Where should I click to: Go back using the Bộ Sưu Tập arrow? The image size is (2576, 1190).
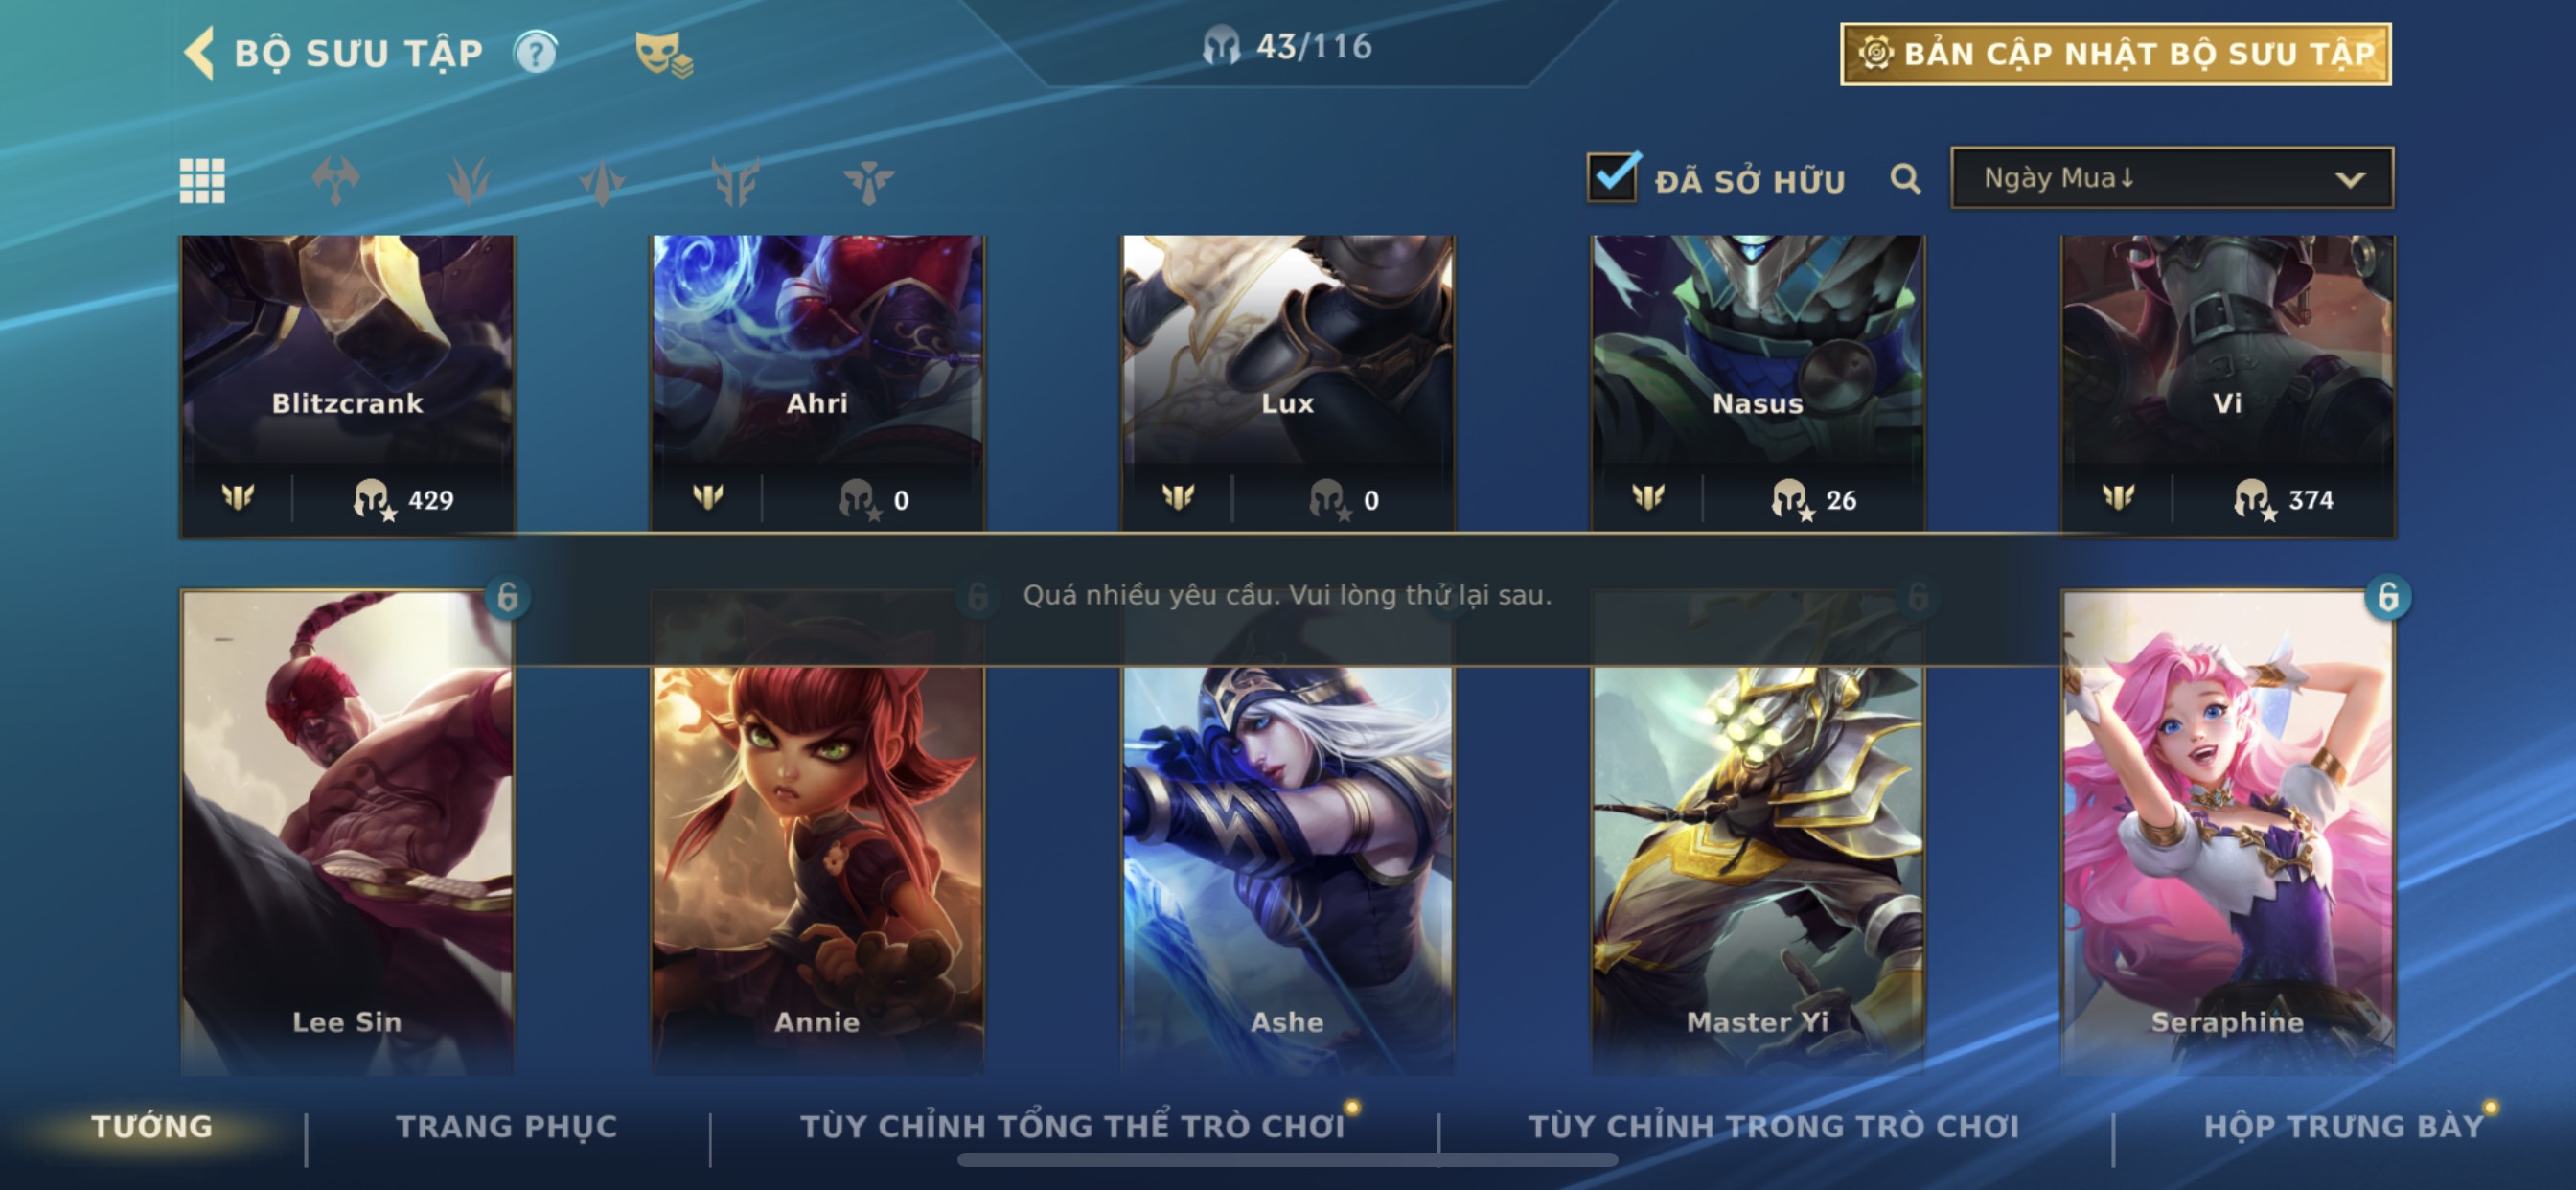[x=199, y=52]
